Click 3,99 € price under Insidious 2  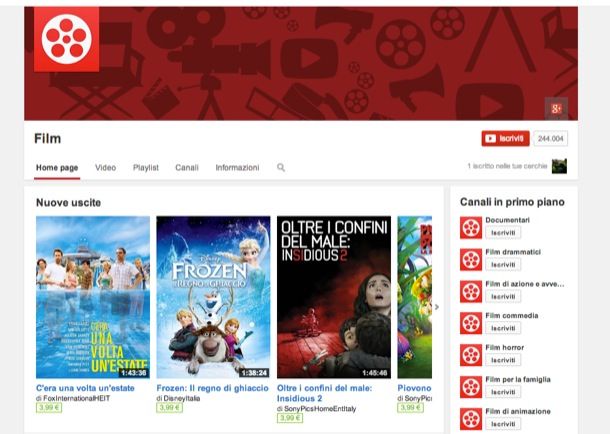pos(290,418)
